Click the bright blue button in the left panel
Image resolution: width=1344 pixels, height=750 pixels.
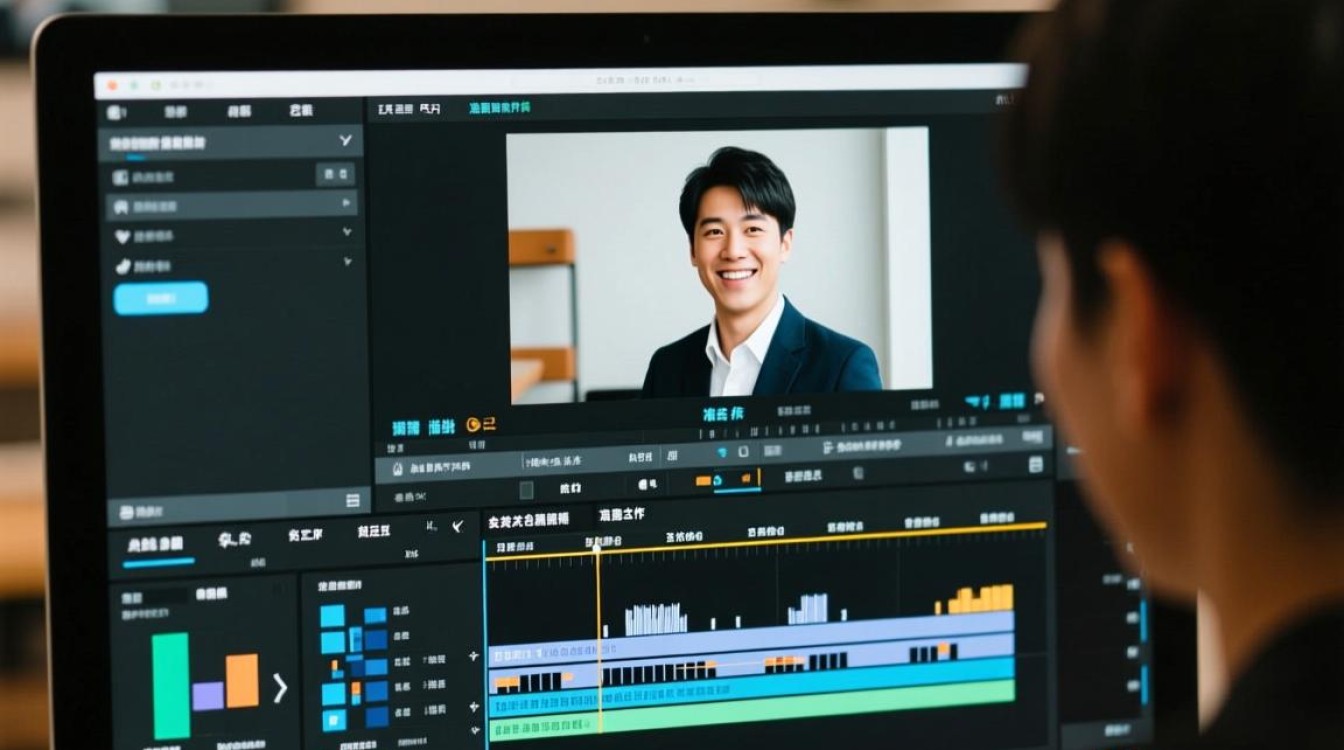161,298
